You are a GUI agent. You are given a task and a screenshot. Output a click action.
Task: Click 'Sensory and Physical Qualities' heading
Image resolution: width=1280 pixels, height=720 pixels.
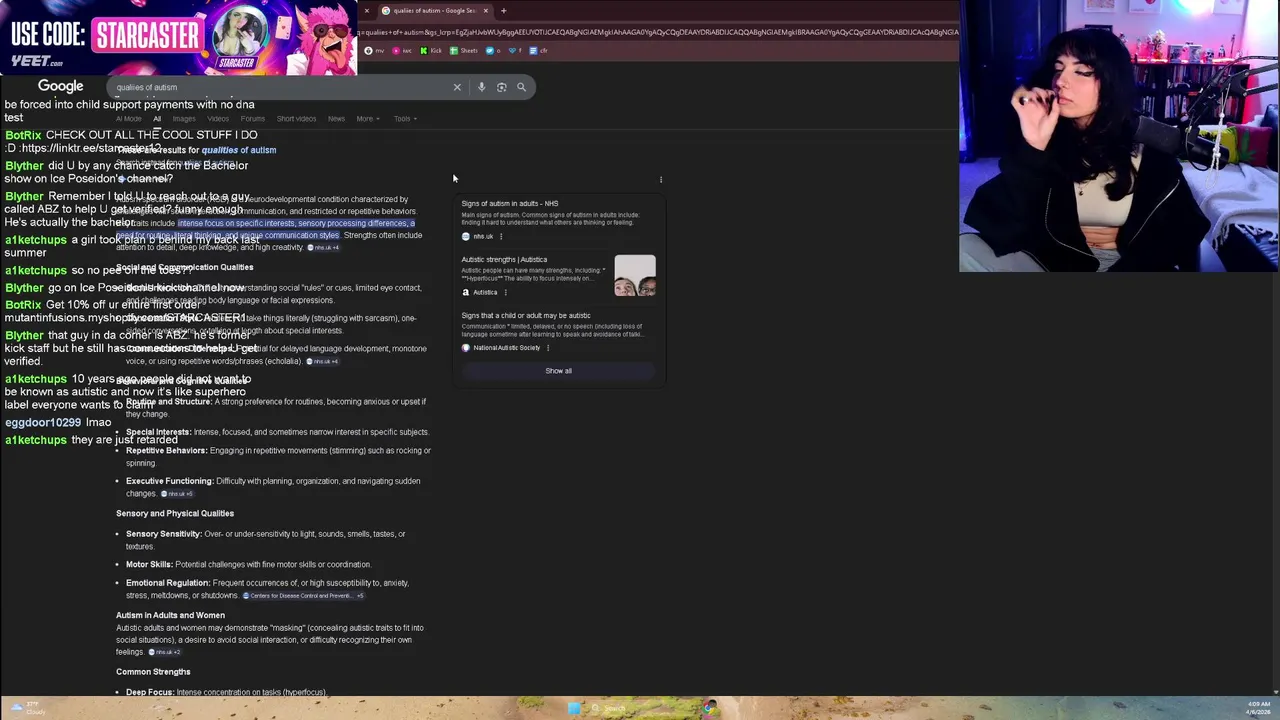(175, 514)
